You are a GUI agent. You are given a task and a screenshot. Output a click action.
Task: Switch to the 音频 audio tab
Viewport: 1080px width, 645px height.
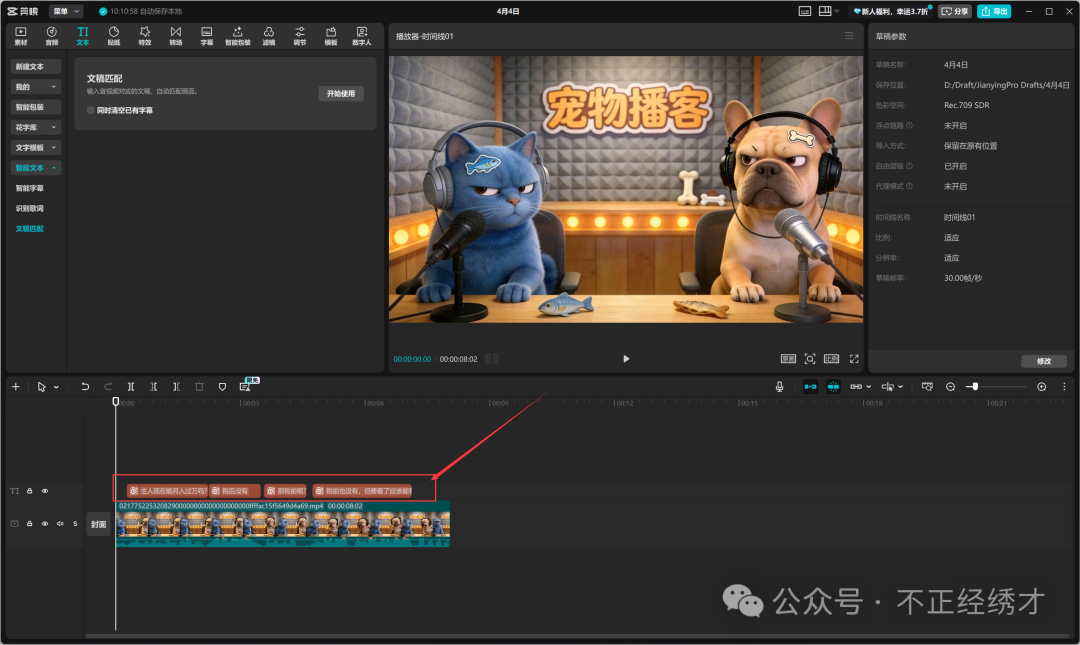tap(52, 36)
